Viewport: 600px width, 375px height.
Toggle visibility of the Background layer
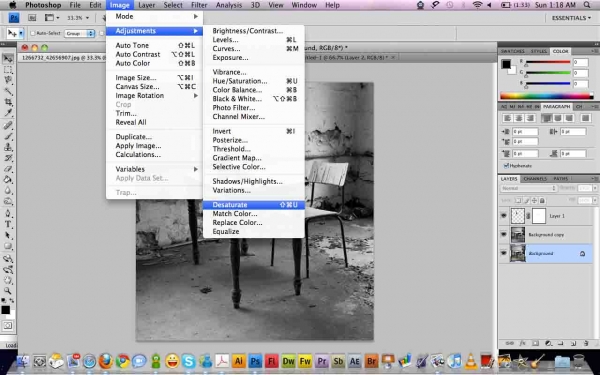pyautogui.click(x=504, y=253)
